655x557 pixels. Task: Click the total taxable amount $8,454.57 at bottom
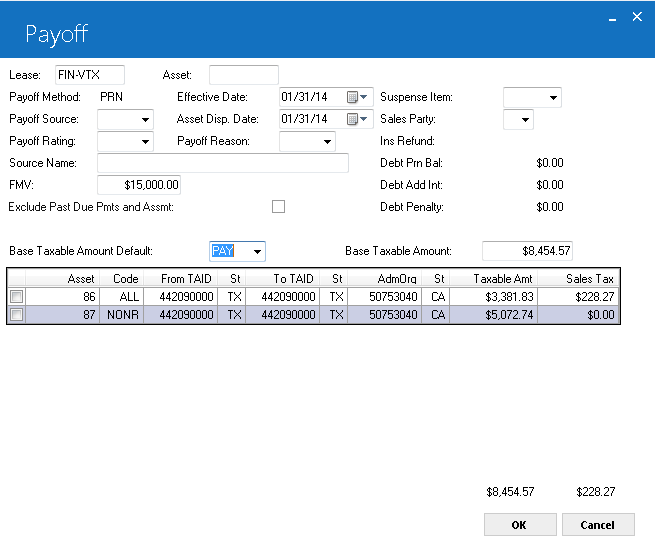tap(510, 492)
